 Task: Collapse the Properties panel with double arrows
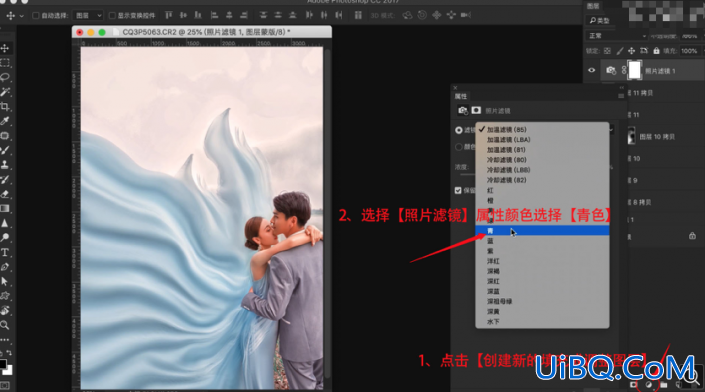click(621, 88)
